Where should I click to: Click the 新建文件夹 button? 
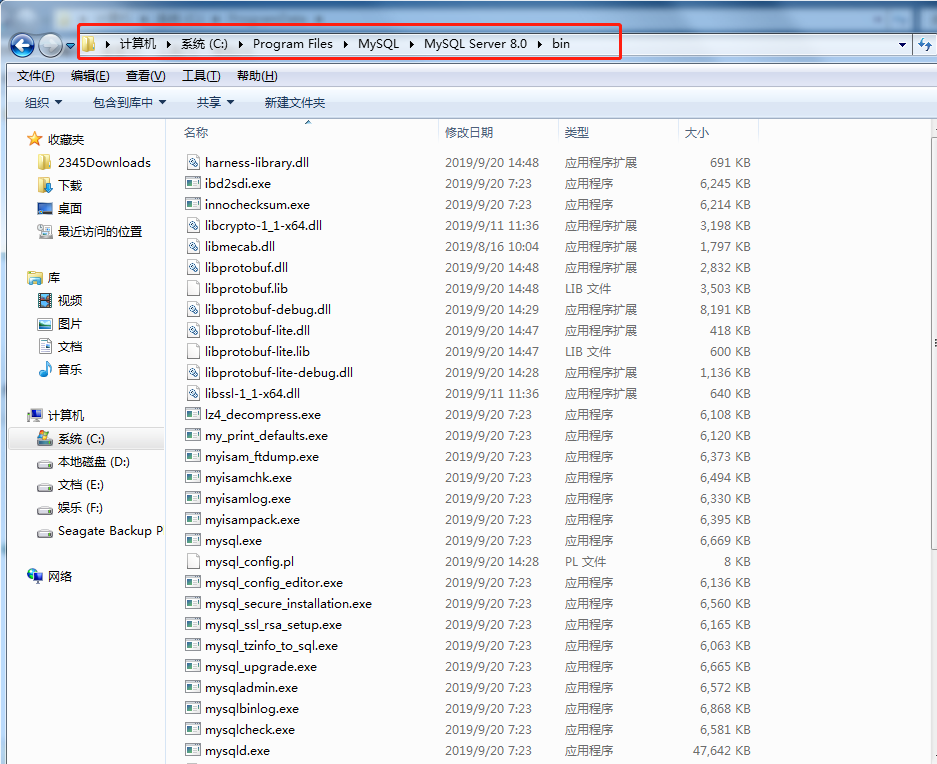pyautogui.click(x=295, y=103)
